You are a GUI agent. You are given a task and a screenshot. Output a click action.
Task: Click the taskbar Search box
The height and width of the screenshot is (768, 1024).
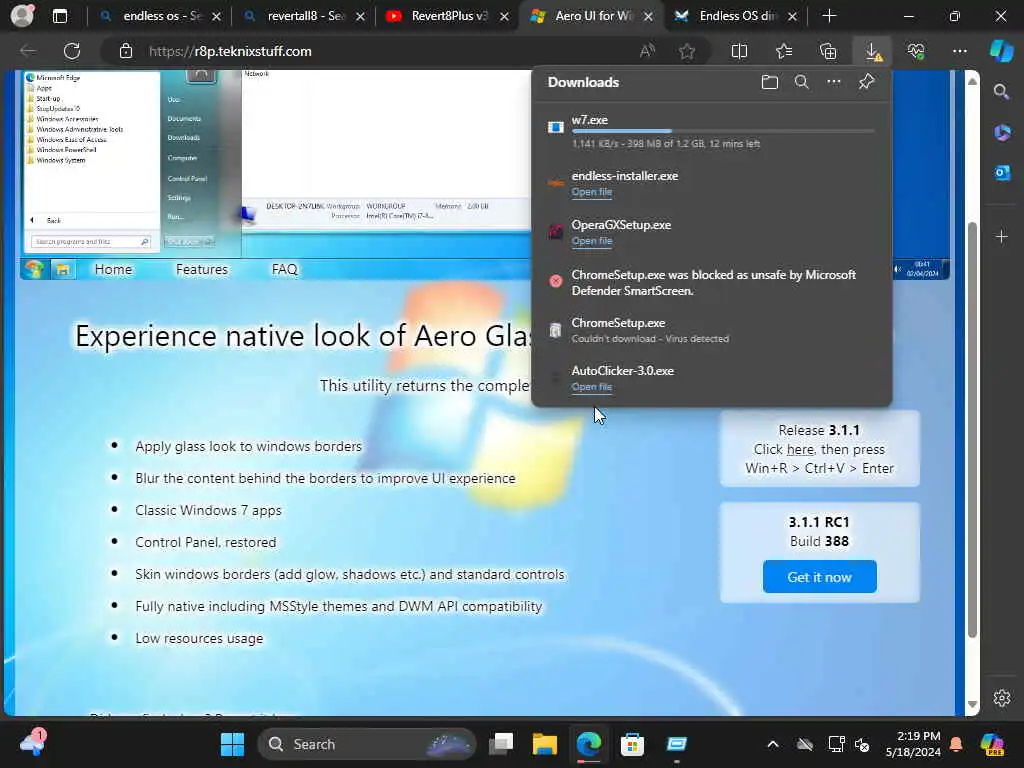tap(367, 744)
